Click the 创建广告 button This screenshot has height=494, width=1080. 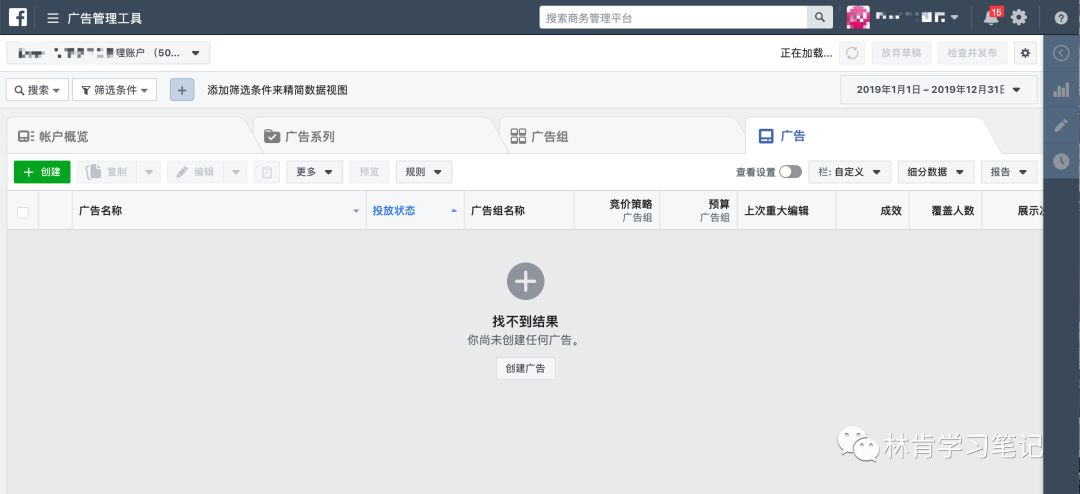point(526,369)
